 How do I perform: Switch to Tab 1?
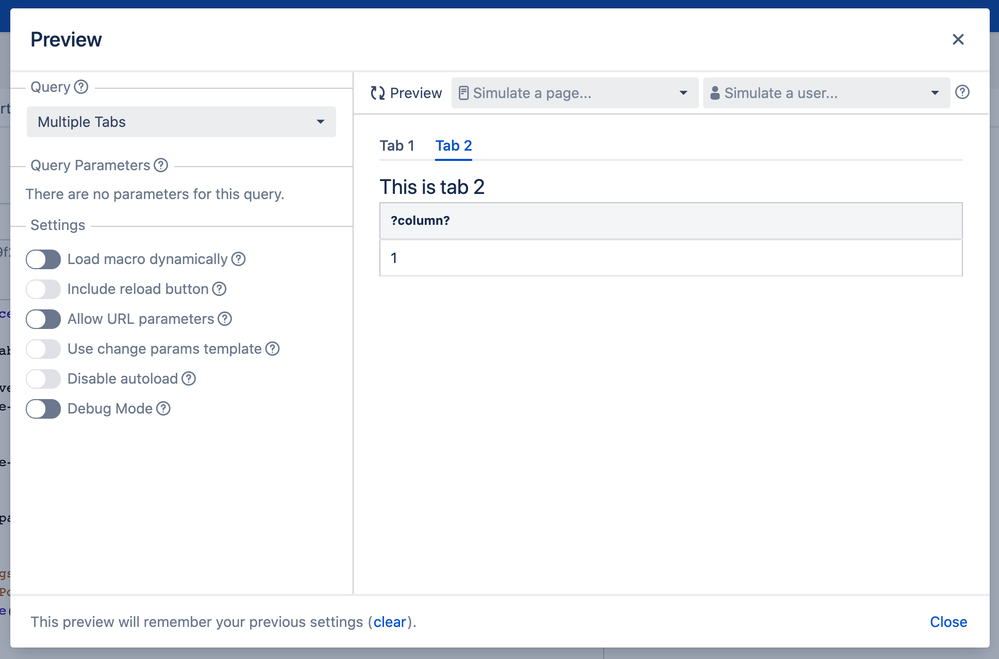coord(397,146)
